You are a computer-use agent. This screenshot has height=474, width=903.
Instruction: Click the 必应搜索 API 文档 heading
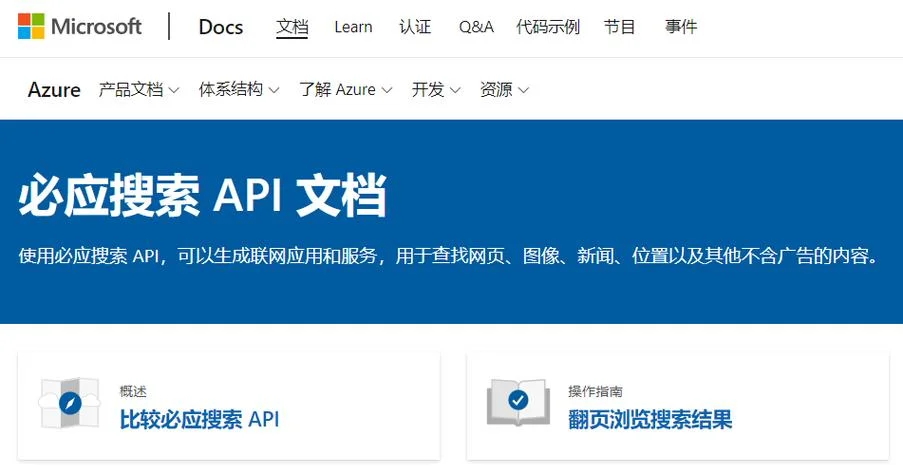(x=202, y=196)
